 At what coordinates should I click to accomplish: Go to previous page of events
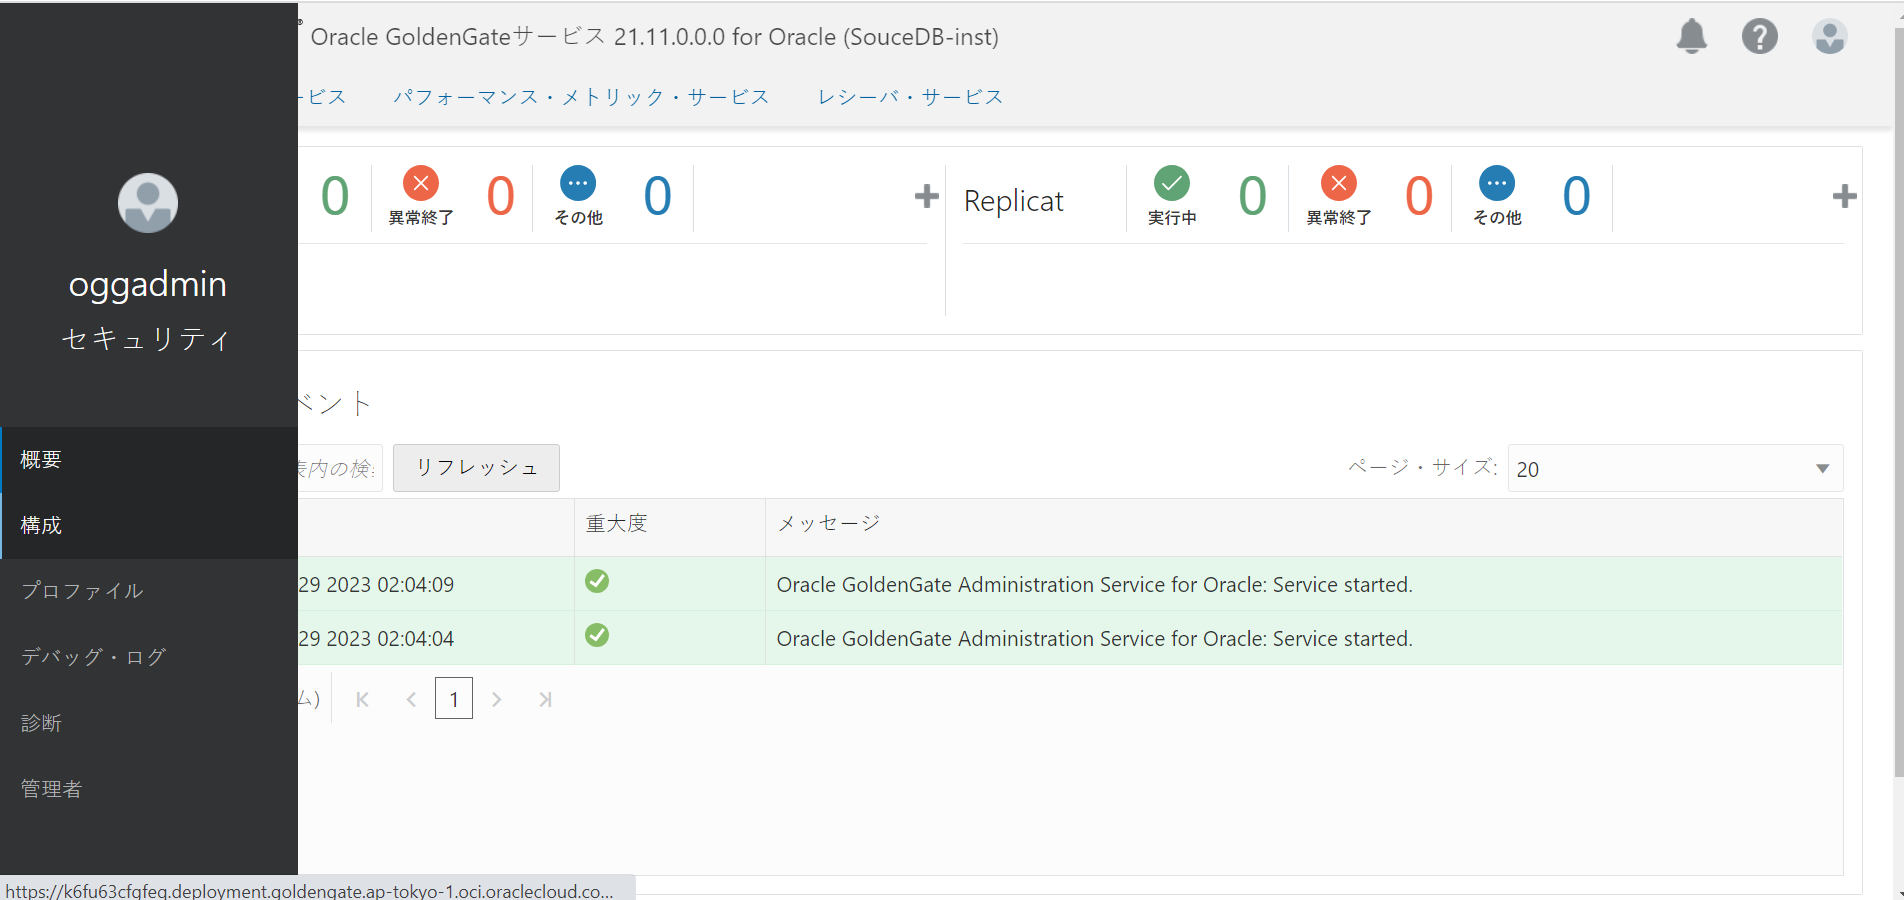pos(411,699)
